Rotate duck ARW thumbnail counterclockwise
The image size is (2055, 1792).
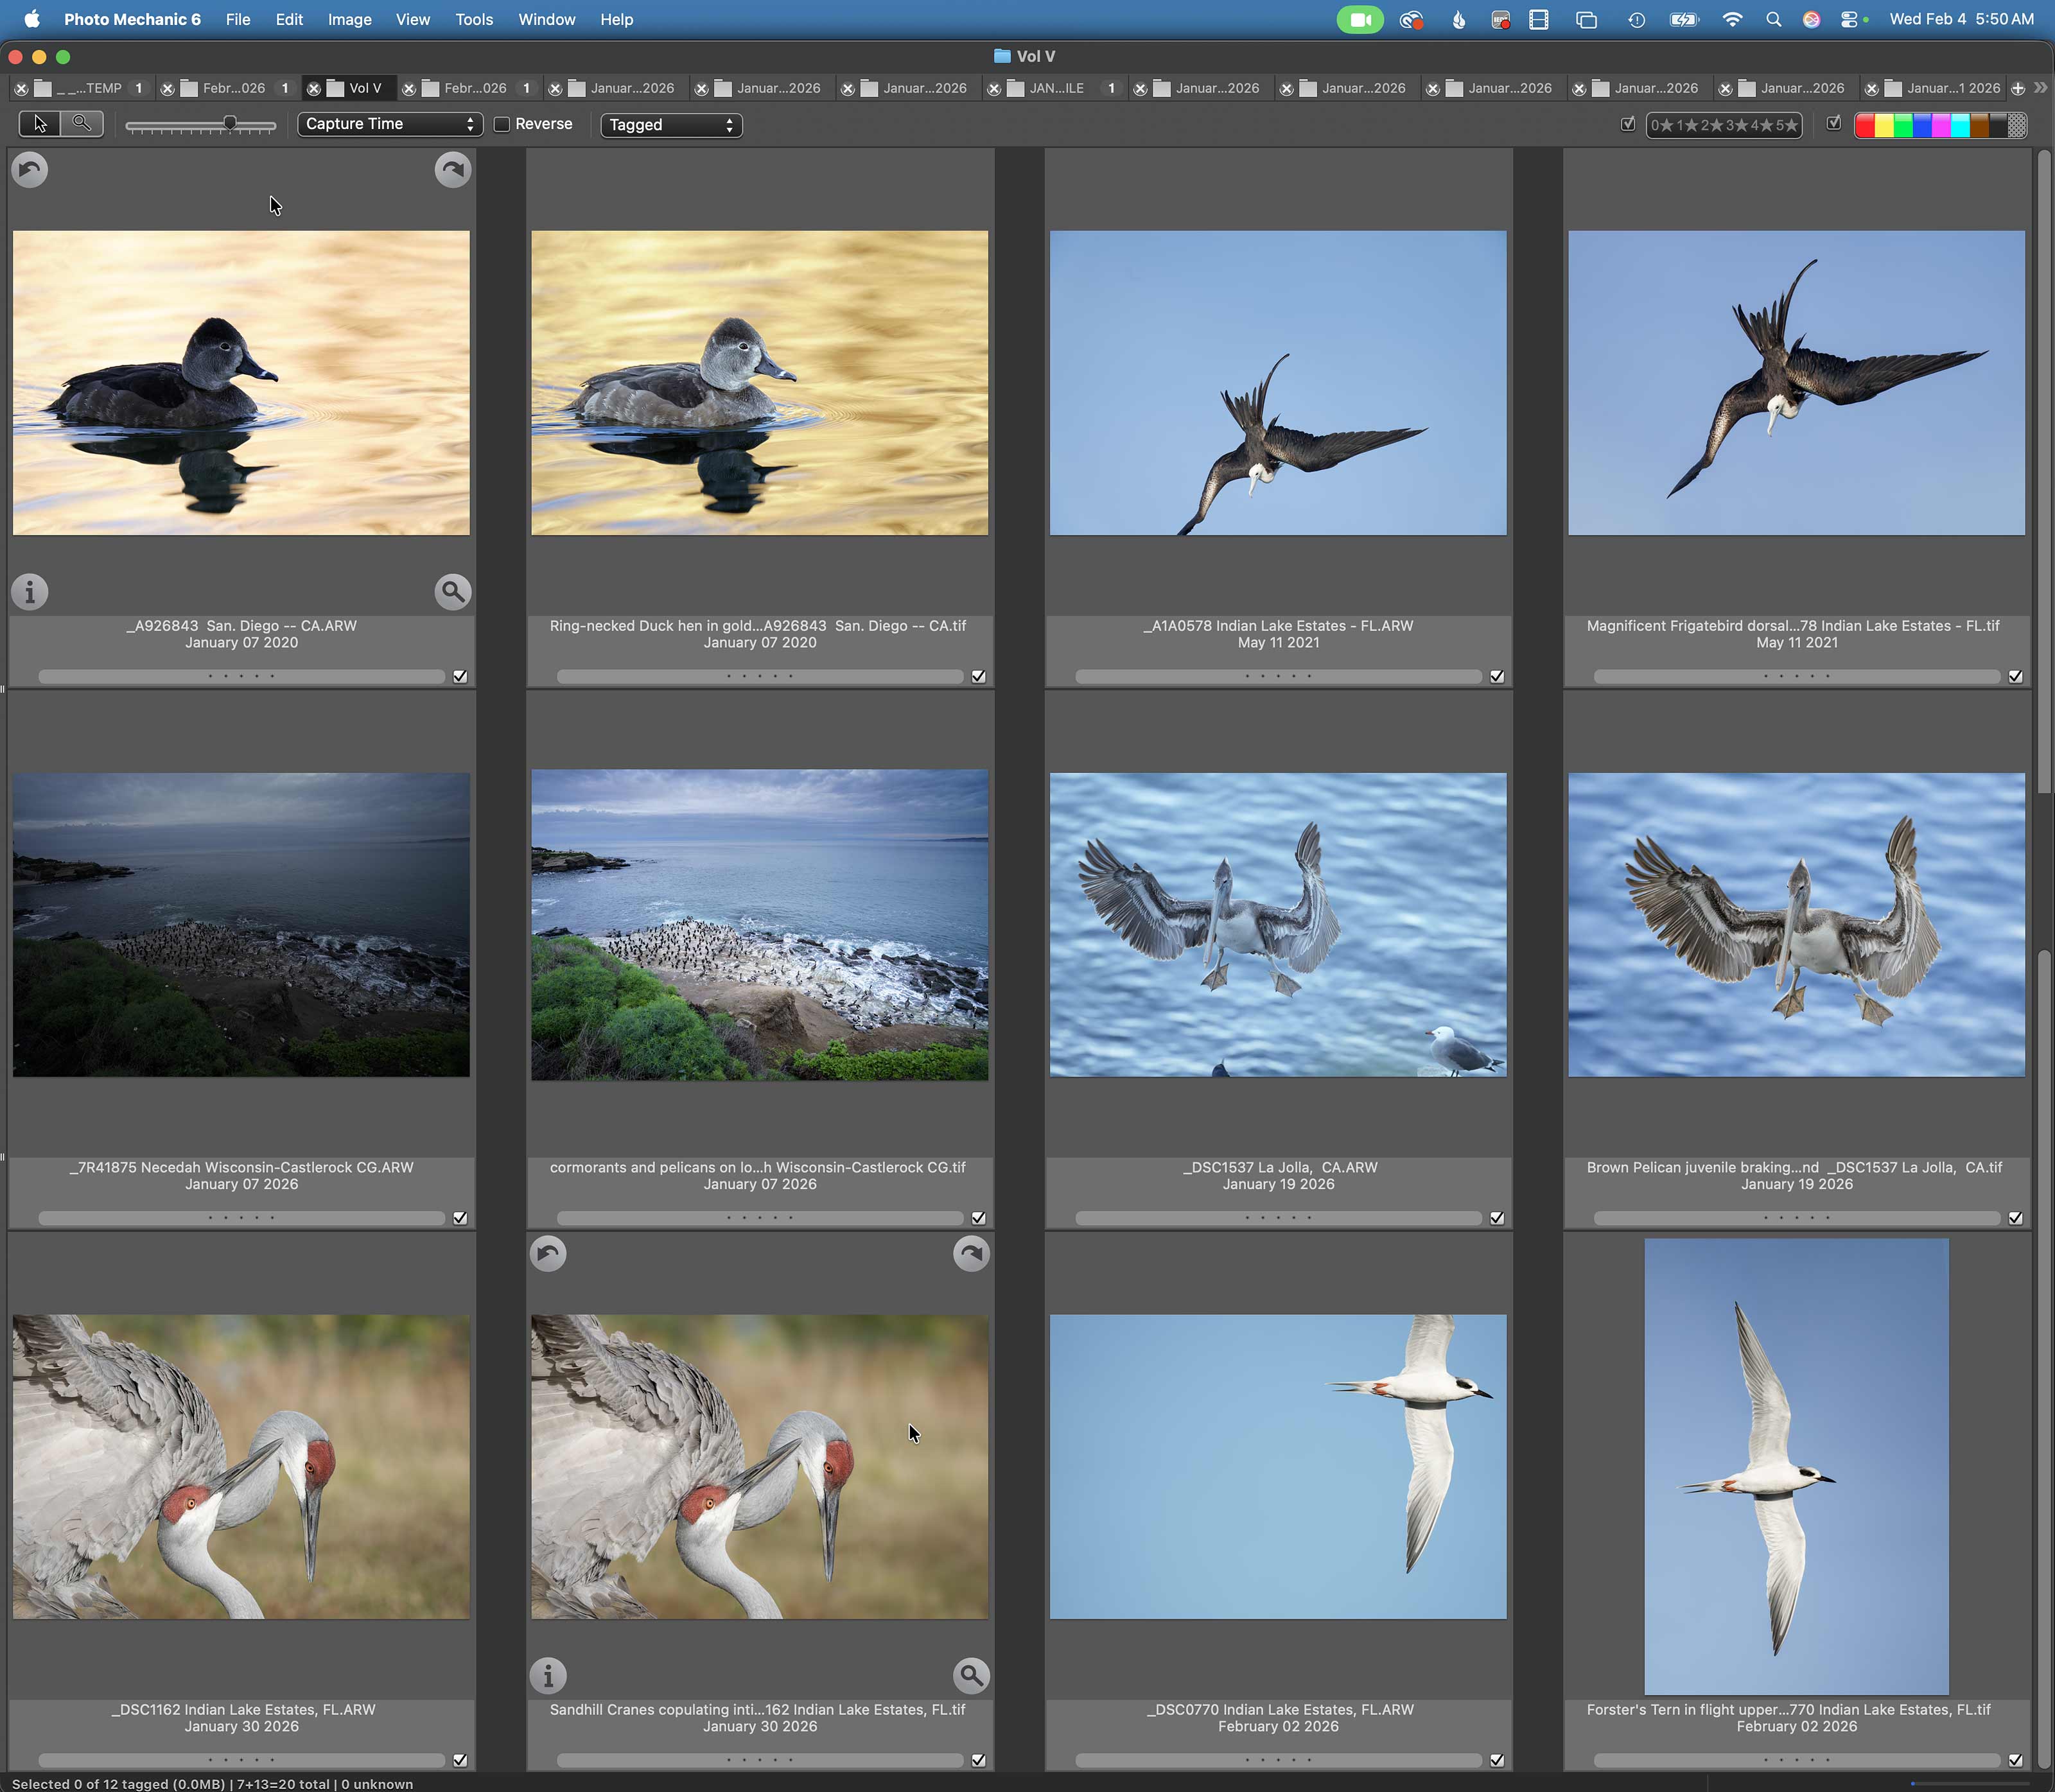pyautogui.click(x=30, y=169)
